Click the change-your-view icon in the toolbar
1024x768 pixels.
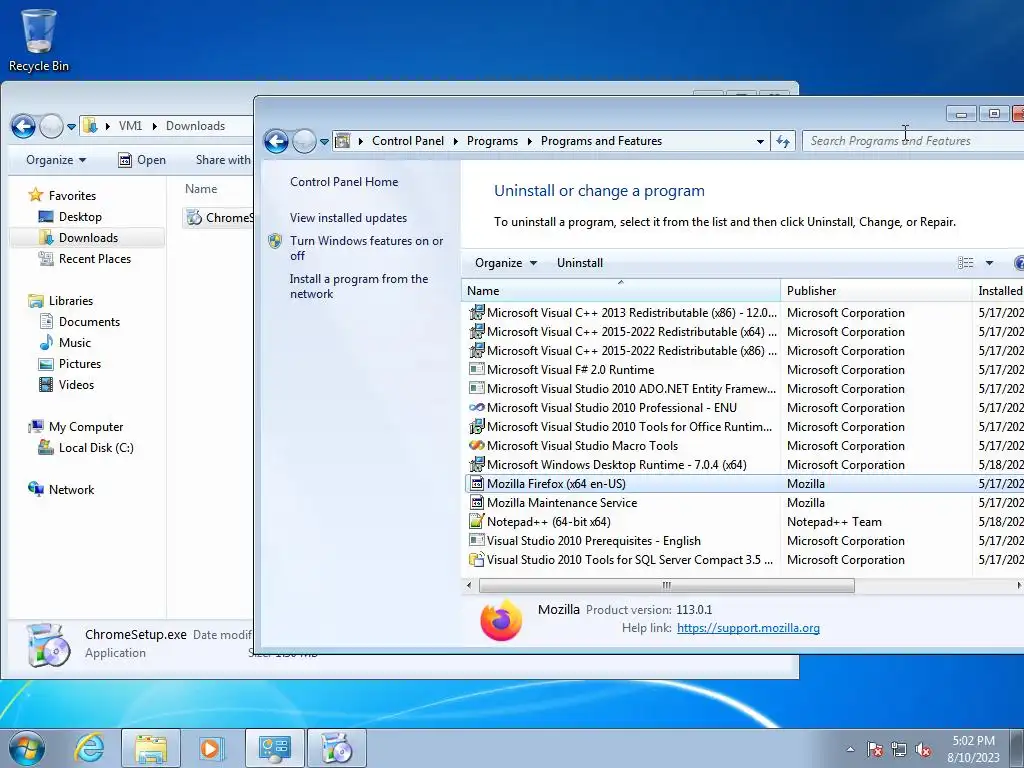point(965,263)
